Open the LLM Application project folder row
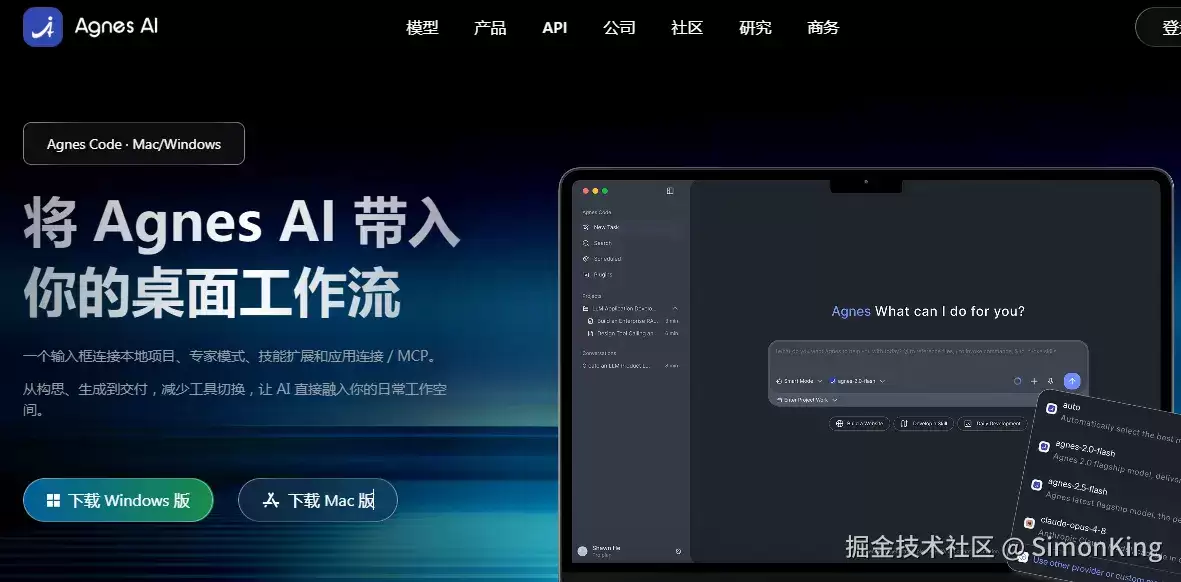Screen dimensions: 1181x582 pyautogui.click(x=630, y=309)
